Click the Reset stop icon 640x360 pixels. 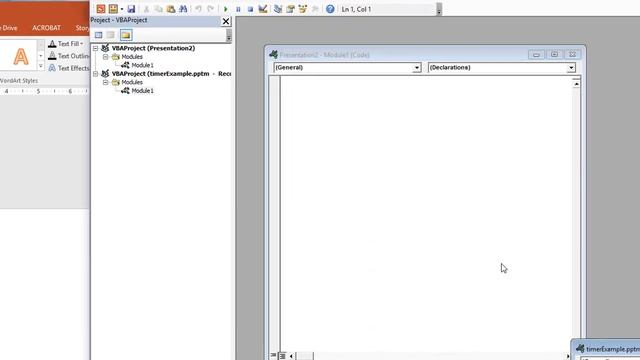[250, 9]
